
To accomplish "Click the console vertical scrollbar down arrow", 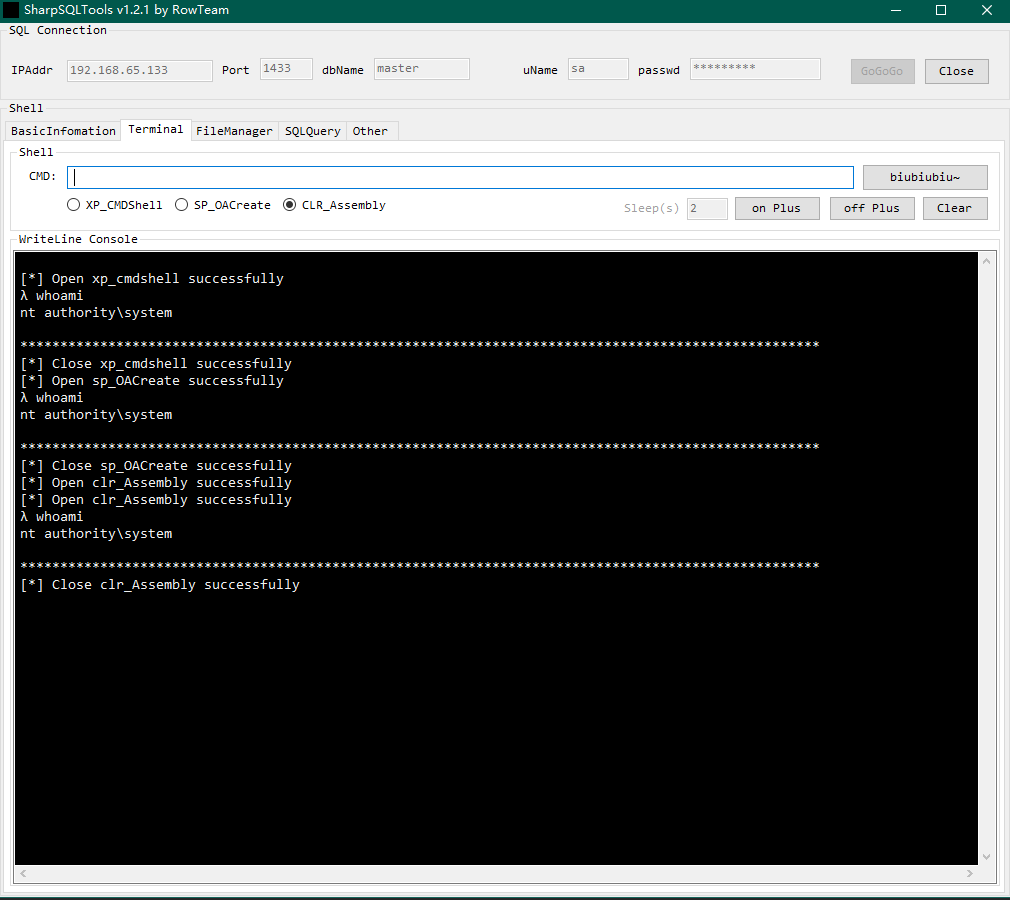I will tap(986, 857).
